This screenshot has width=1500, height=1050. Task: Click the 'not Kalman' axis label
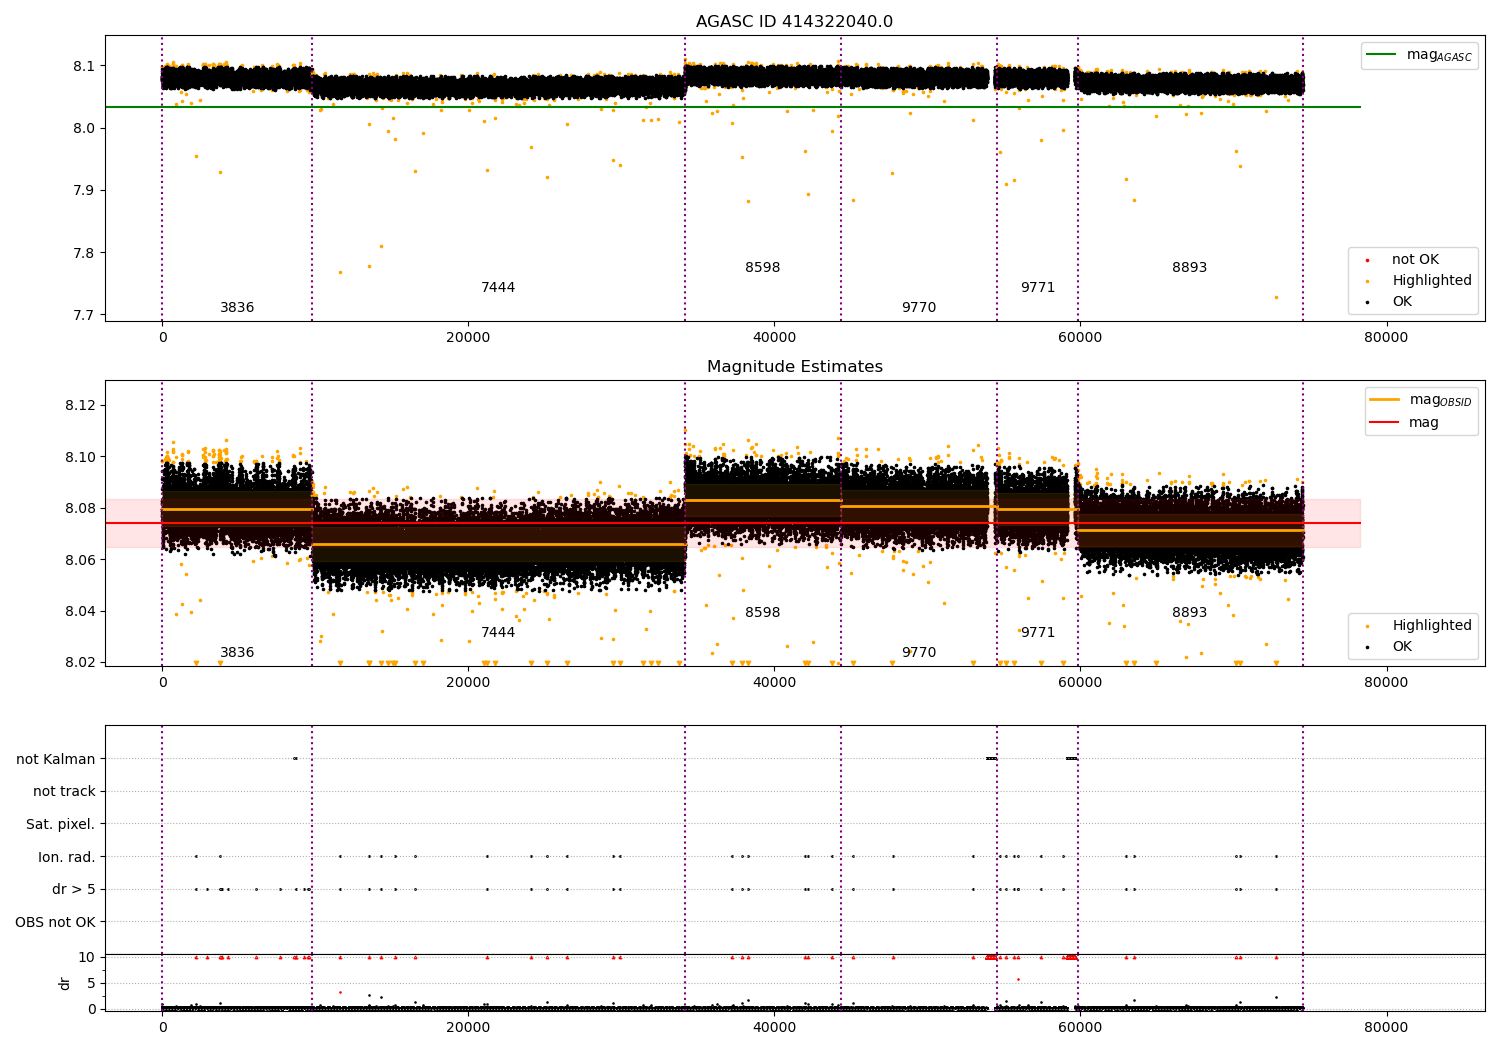pos(56,759)
